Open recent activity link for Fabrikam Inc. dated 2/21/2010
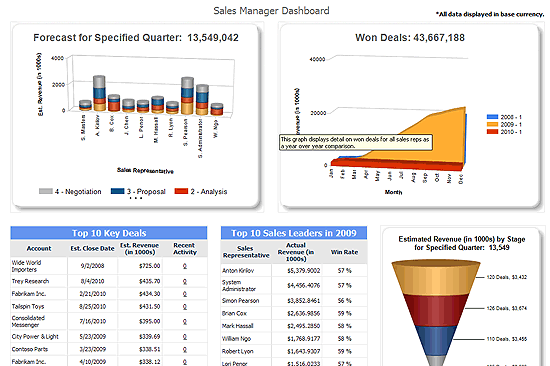This screenshot has height=366, width=550. [x=185, y=294]
